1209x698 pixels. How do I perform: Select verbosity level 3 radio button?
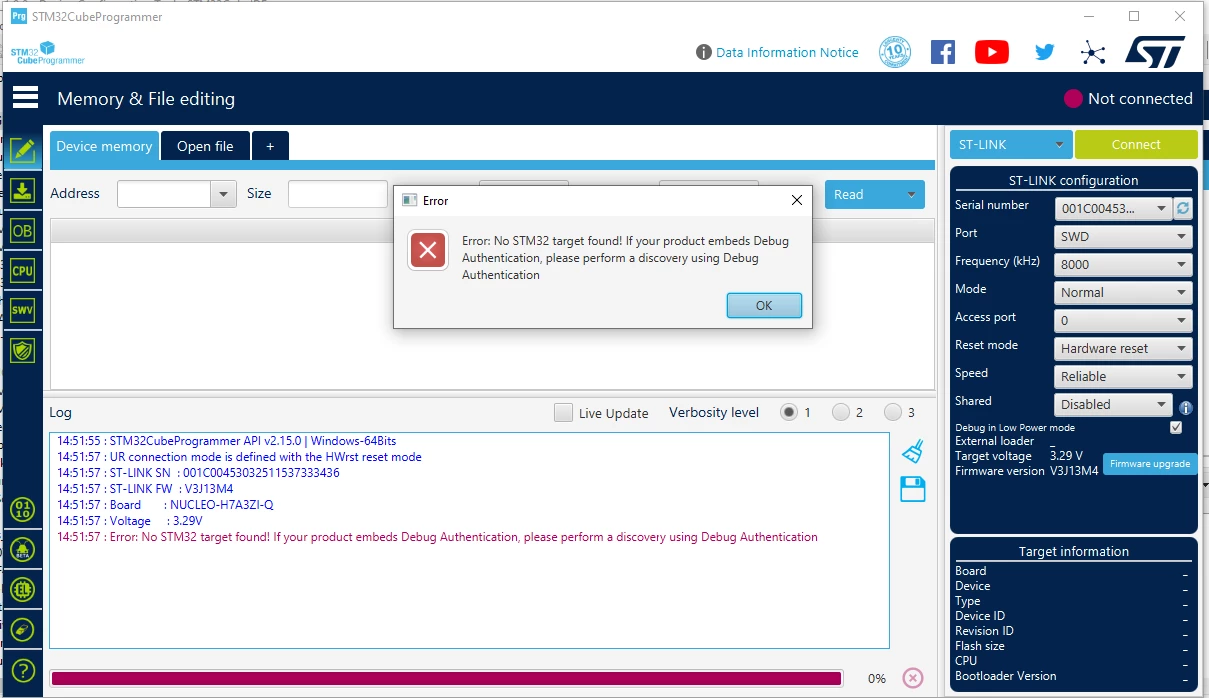tap(892, 412)
